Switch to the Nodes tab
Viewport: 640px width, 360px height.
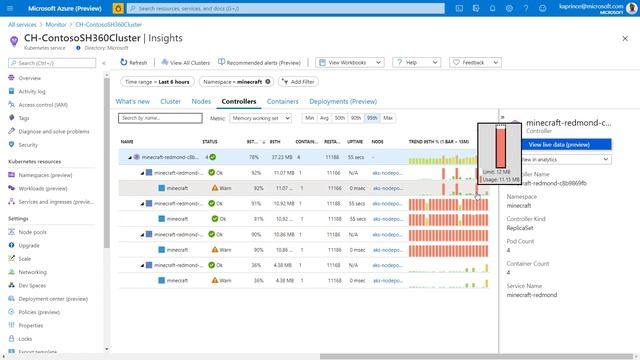201,101
